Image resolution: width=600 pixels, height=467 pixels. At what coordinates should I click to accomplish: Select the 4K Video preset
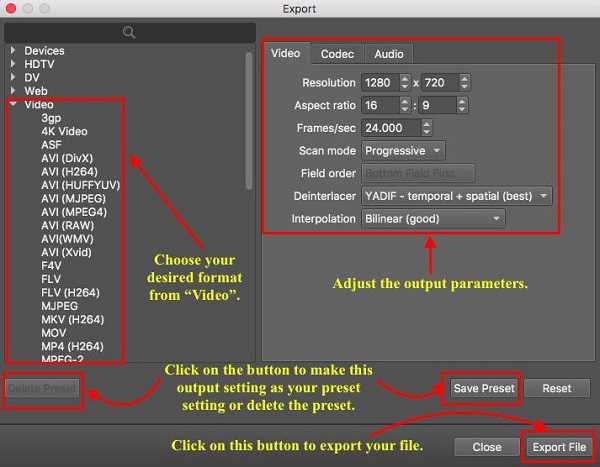[x=64, y=131]
